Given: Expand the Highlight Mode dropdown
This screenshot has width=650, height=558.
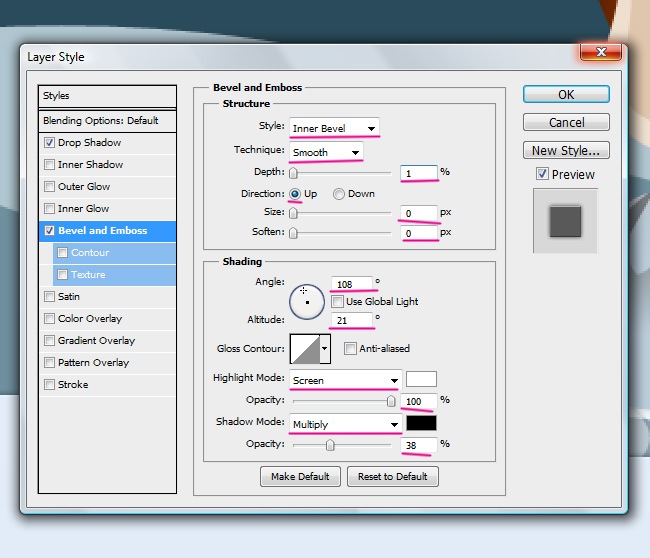Looking at the screenshot, I should tap(345, 380).
